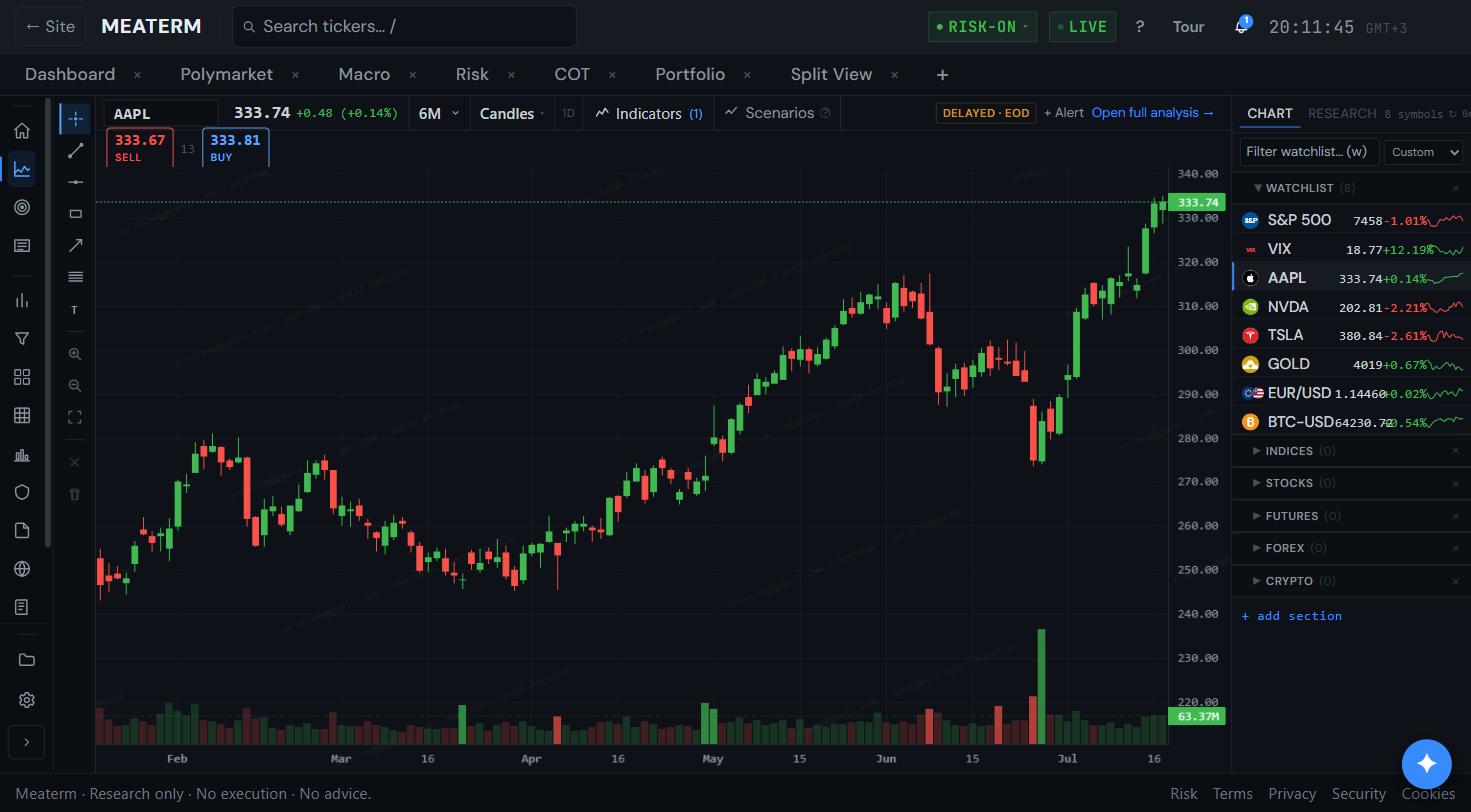This screenshot has height=812, width=1471.
Task: Select the parallel lines drawing tool
Action: coord(75,277)
